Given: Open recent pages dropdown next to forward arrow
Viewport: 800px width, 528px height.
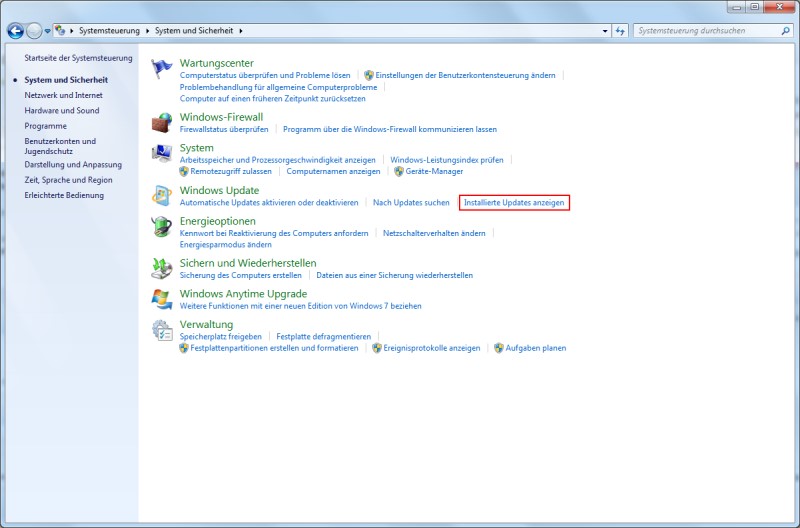Looking at the screenshot, I should tap(47, 31).
